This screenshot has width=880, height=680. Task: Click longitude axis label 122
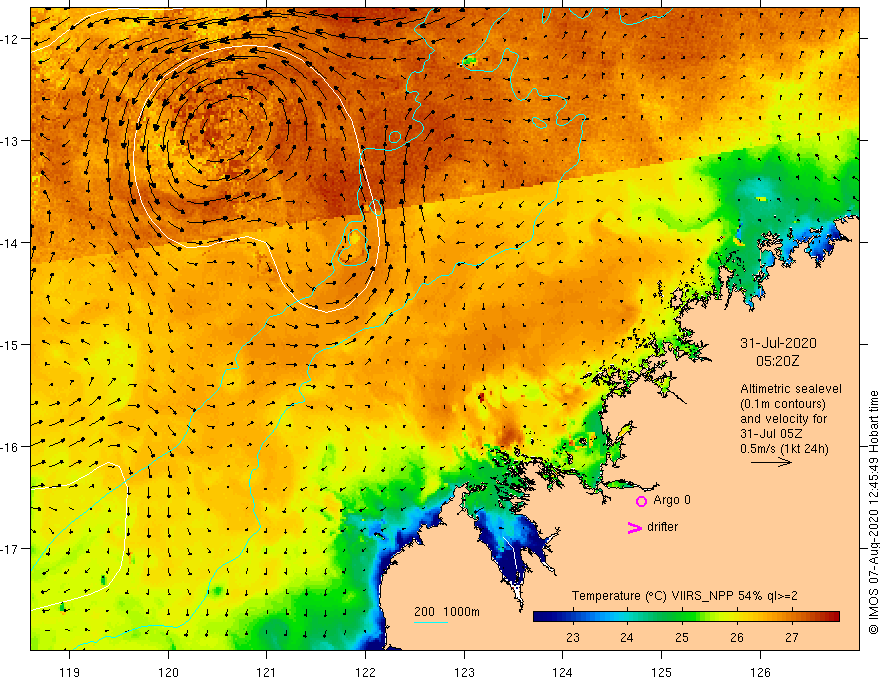[x=365, y=673]
